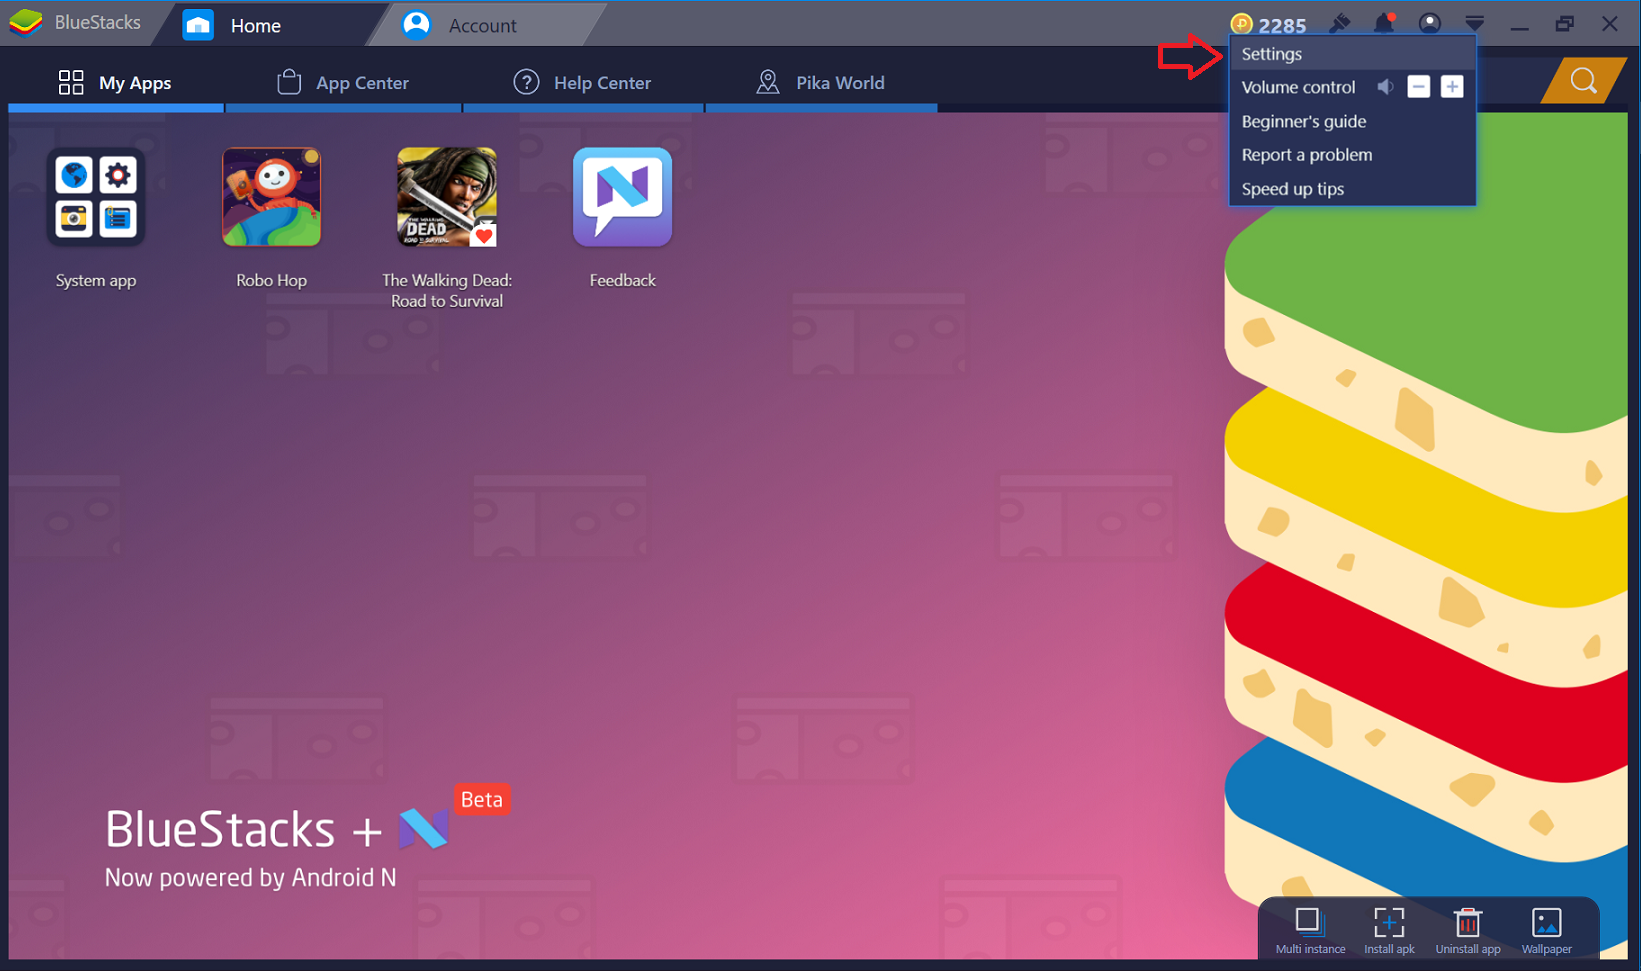Close the BlueStacks window
This screenshot has width=1641, height=971.
(1610, 23)
